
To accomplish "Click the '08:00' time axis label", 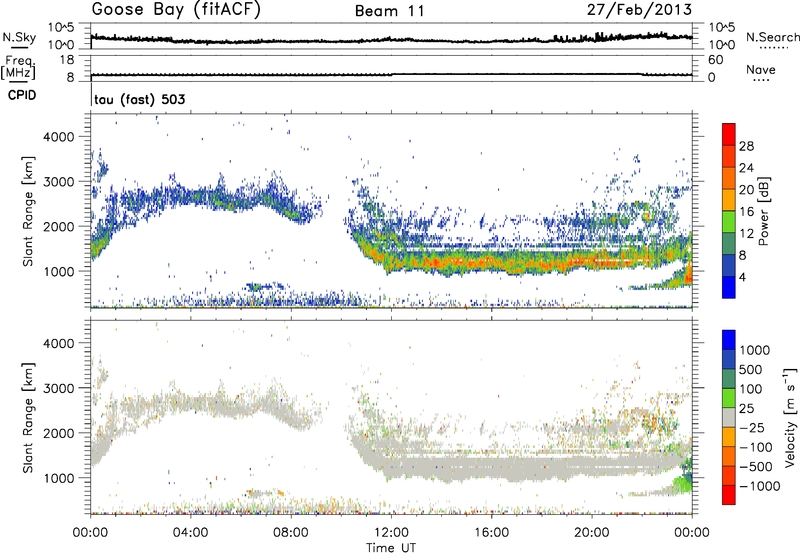I will point(291,533).
